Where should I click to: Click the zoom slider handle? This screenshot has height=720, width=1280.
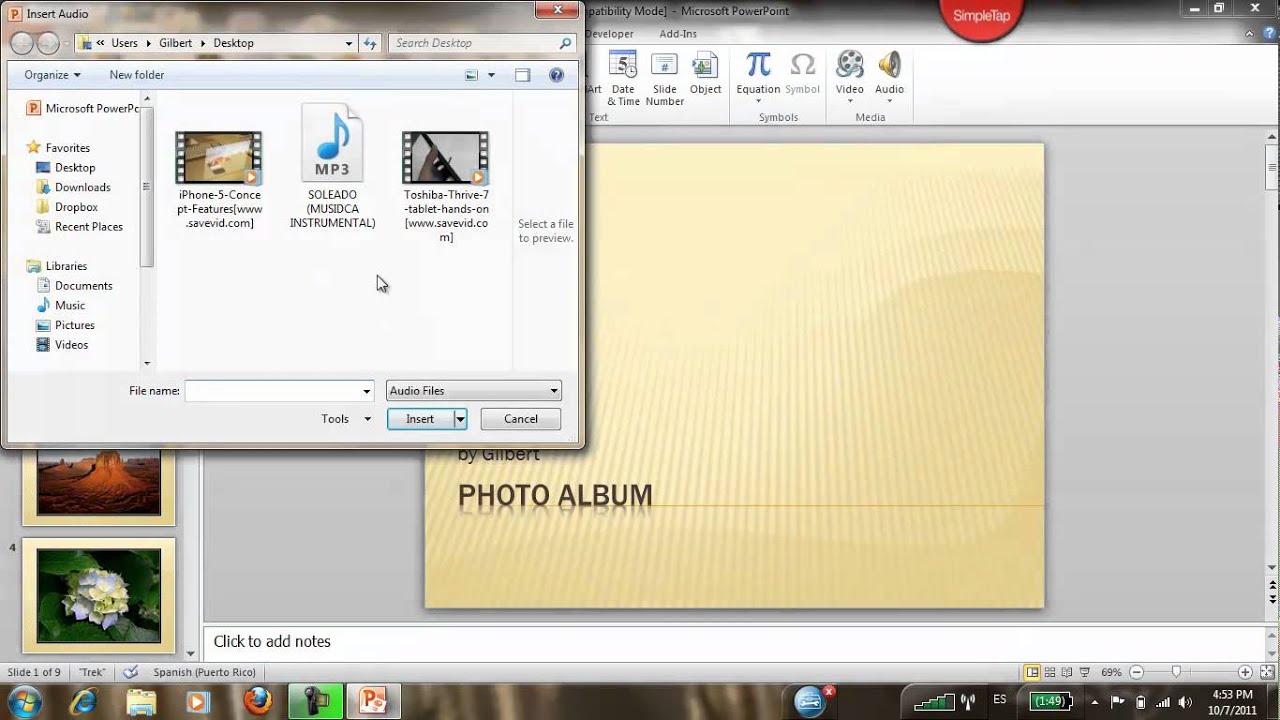click(x=1176, y=672)
